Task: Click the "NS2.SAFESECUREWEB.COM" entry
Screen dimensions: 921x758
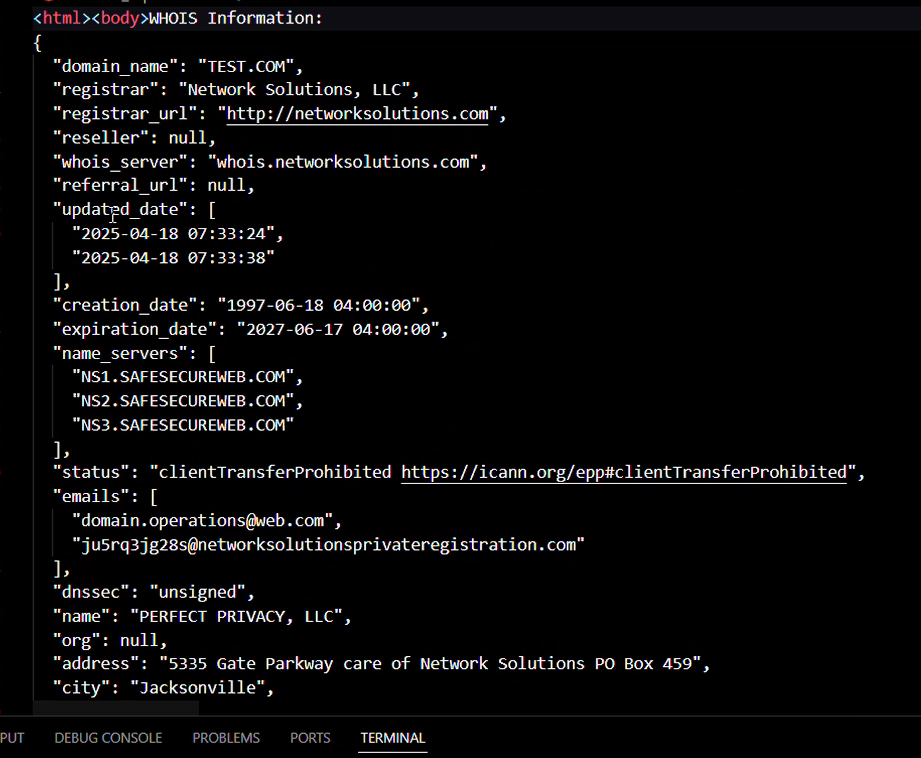Action: [183, 401]
